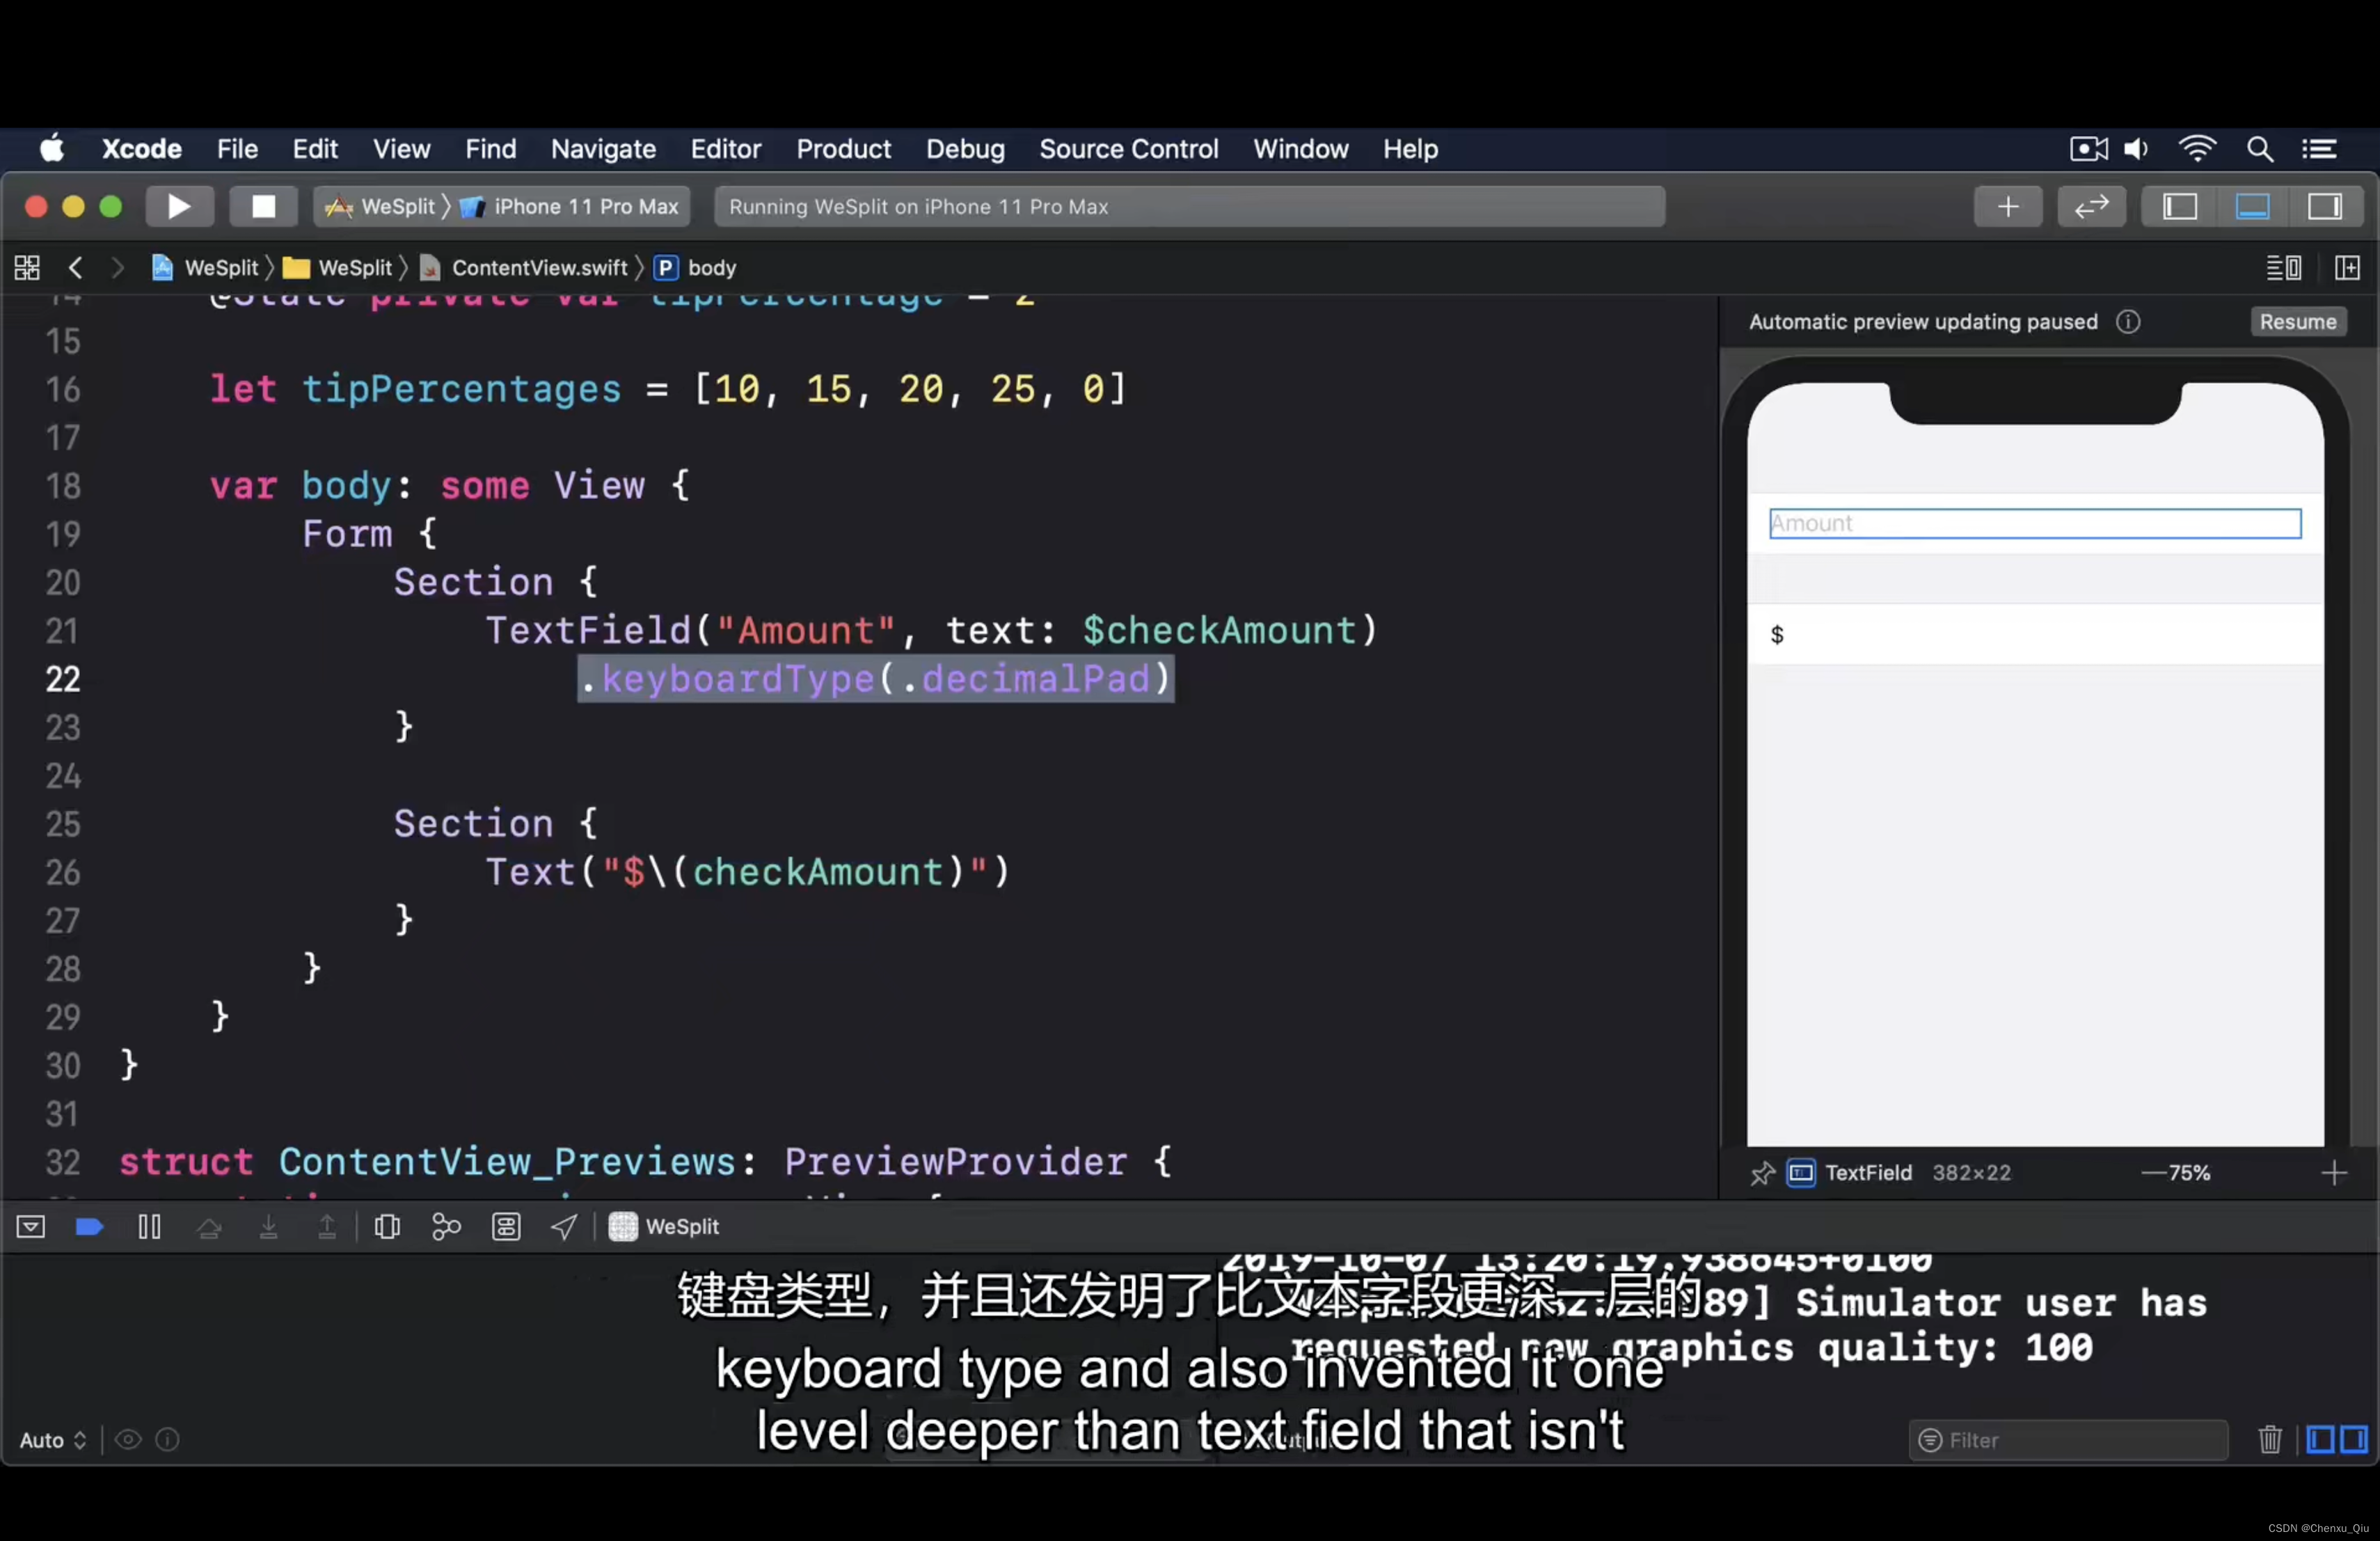Image resolution: width=2380 pixels, height=1541 pixels.
Task: Click the Run play button
Action: [x=179, y=207]
